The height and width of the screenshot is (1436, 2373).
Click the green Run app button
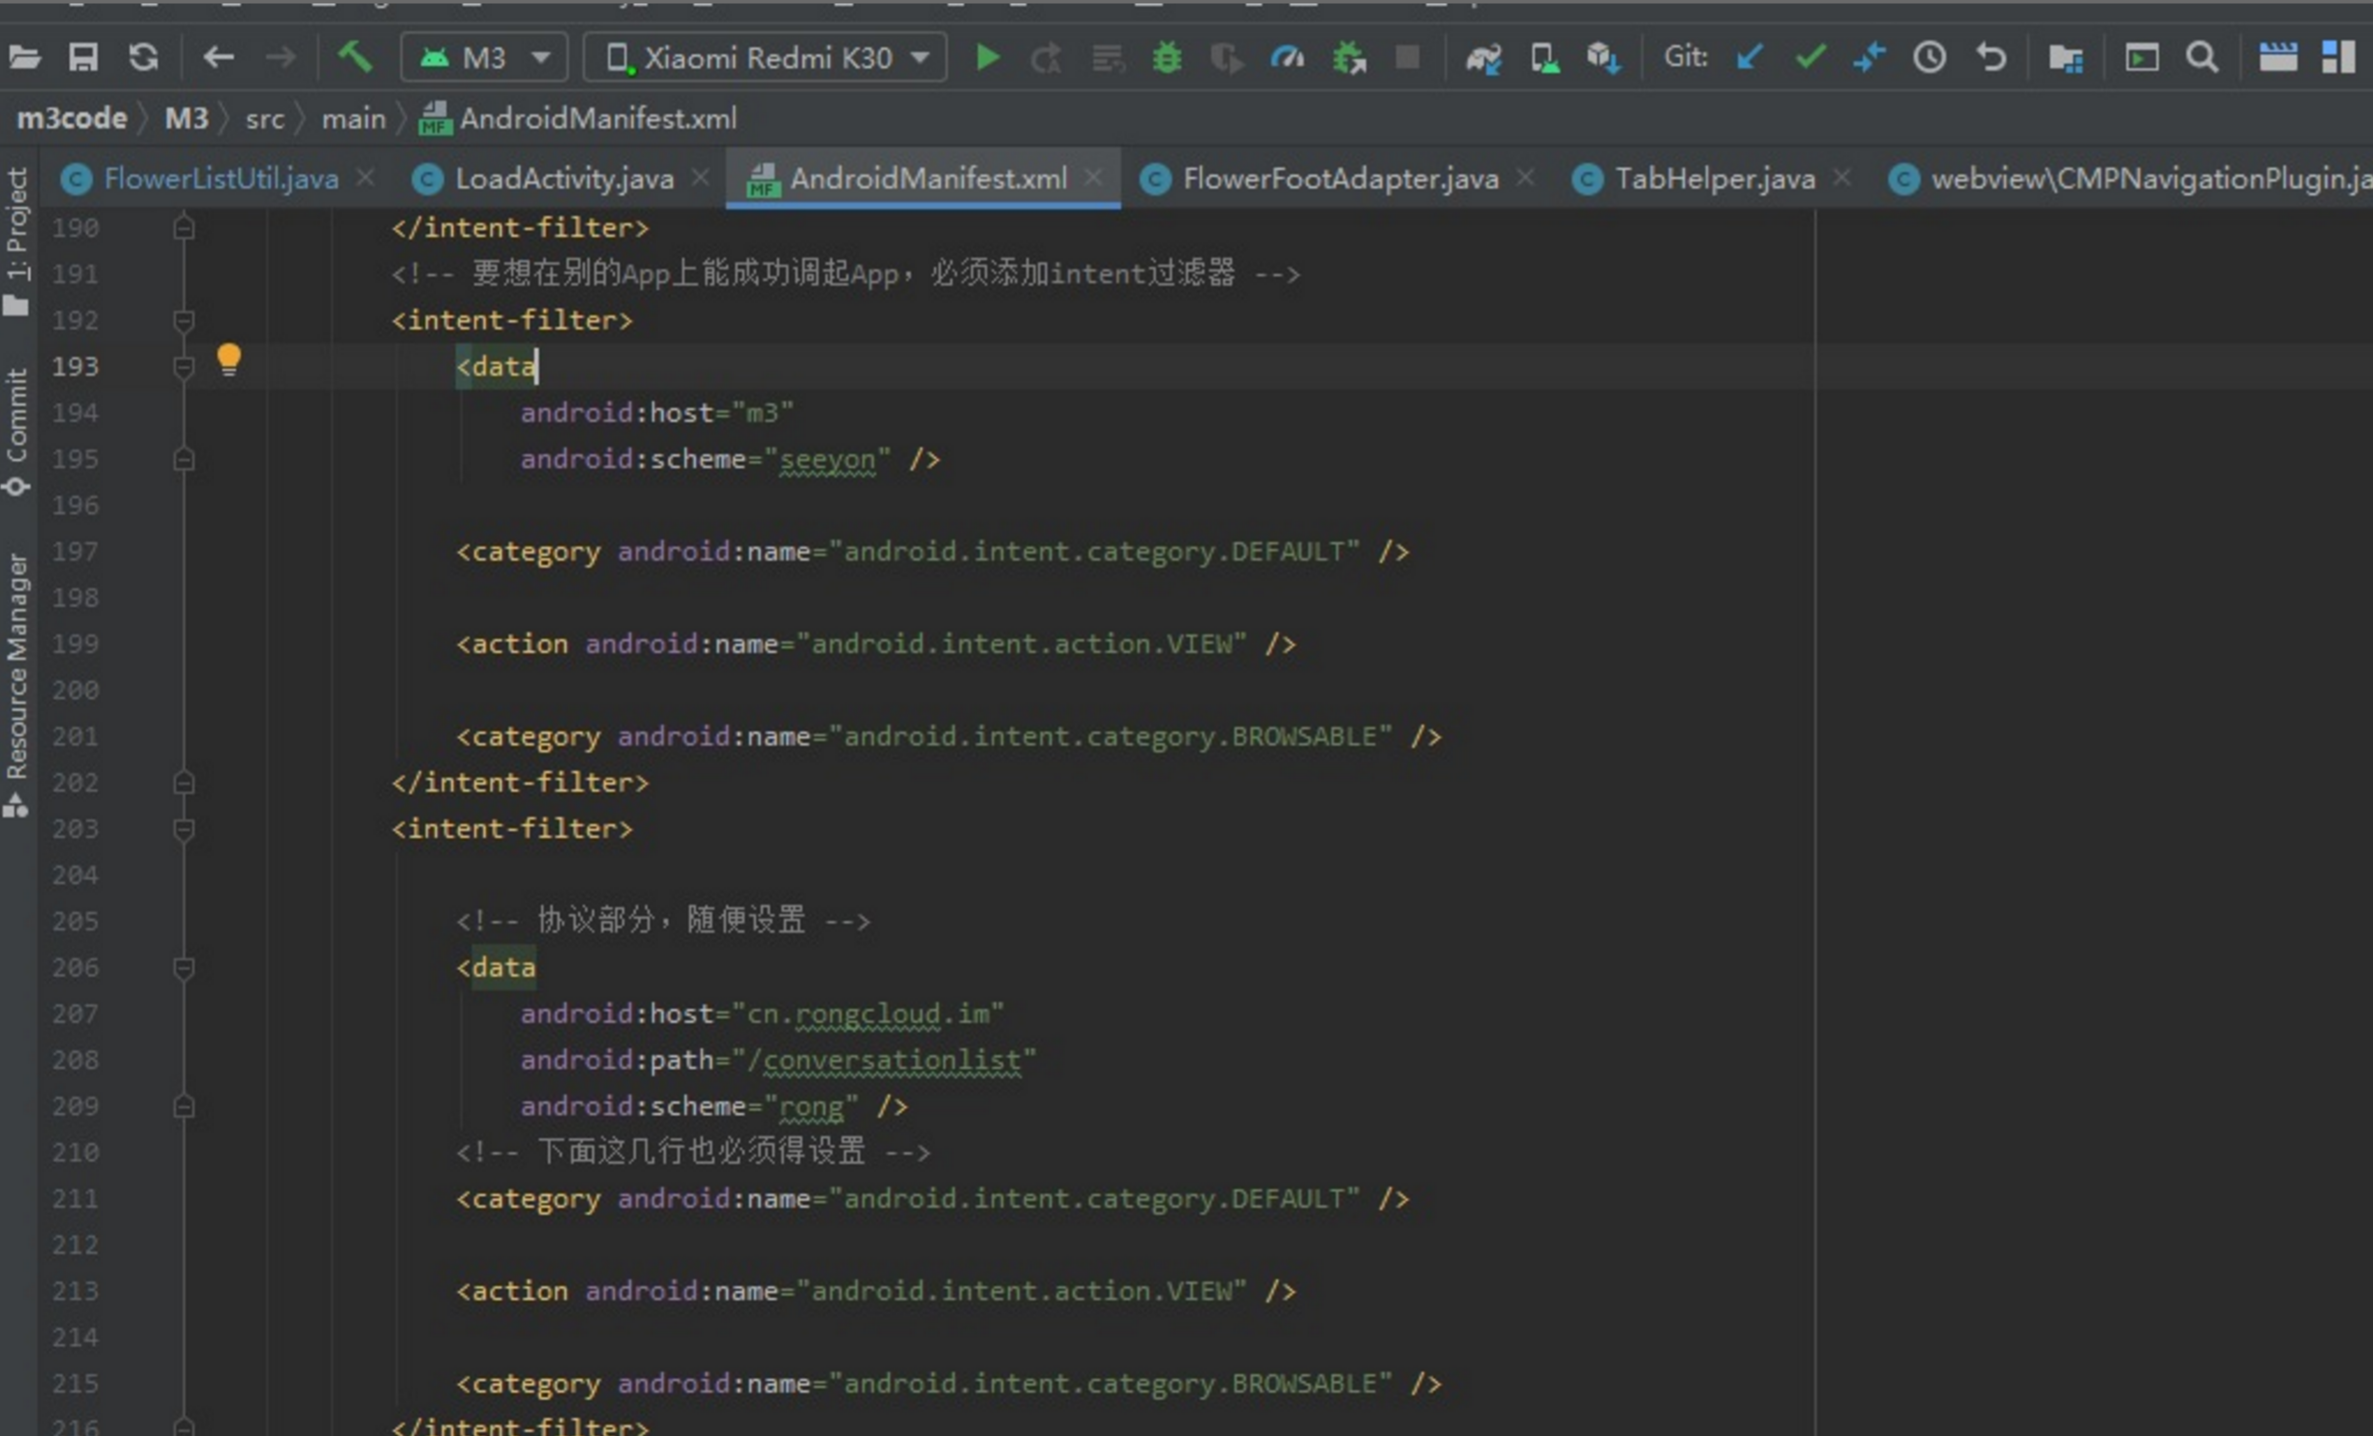[x=987, y=58]
